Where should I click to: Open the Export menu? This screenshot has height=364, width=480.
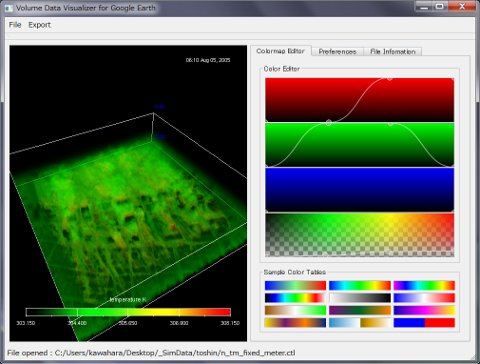click(x=40, y=25)
